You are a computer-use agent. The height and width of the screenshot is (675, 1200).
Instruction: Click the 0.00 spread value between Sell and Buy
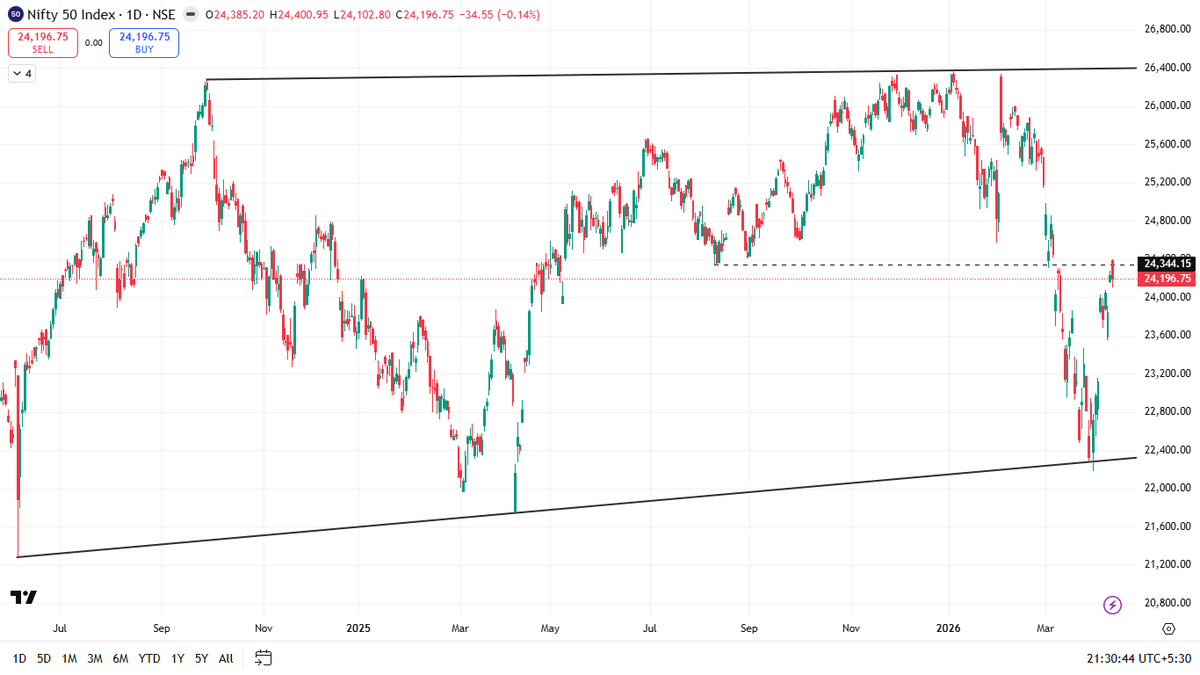tap(94, 43)
